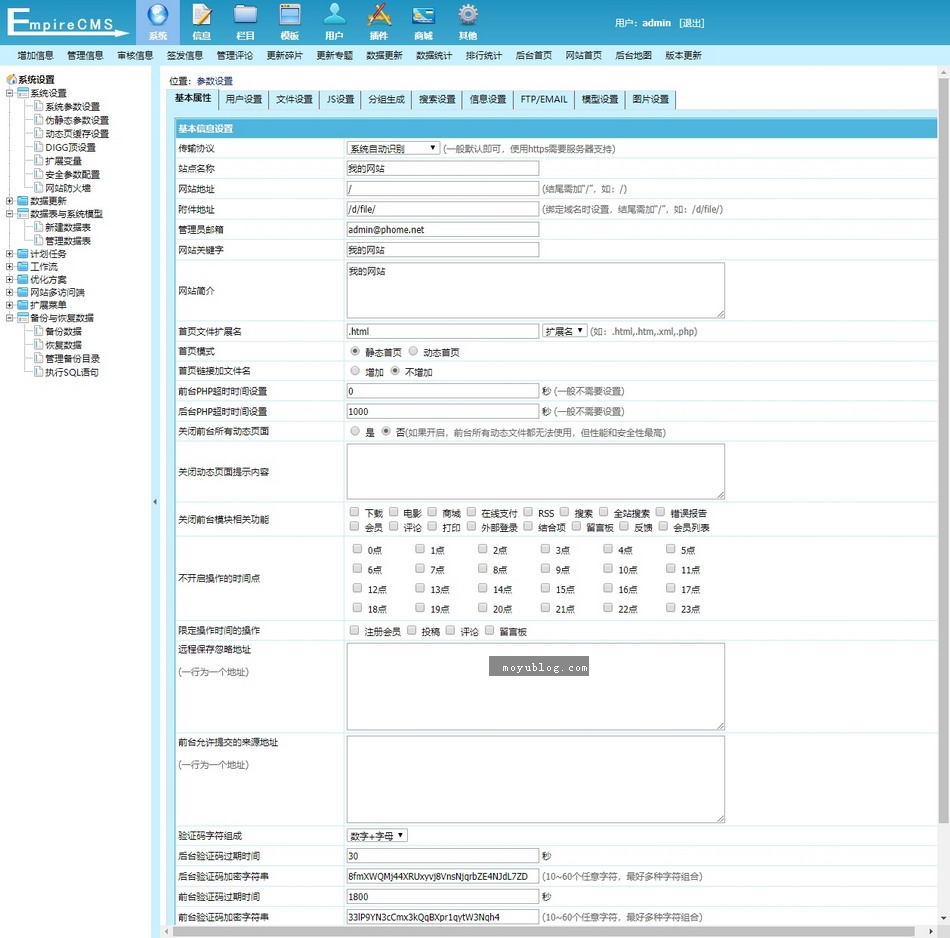Switch to the FTP/EMAIL tab
The width and height of the screenshot is (950, 938).
[x=544, y=99]
